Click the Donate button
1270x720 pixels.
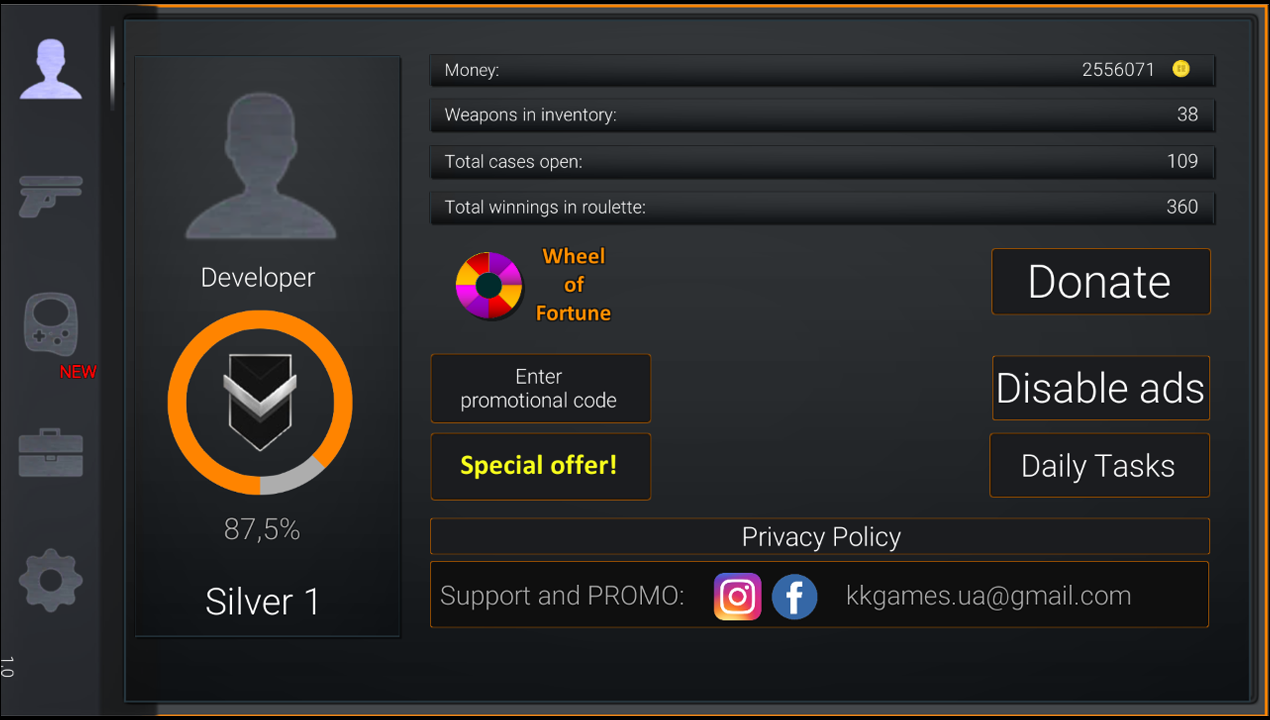click(x=1101, y=282)
